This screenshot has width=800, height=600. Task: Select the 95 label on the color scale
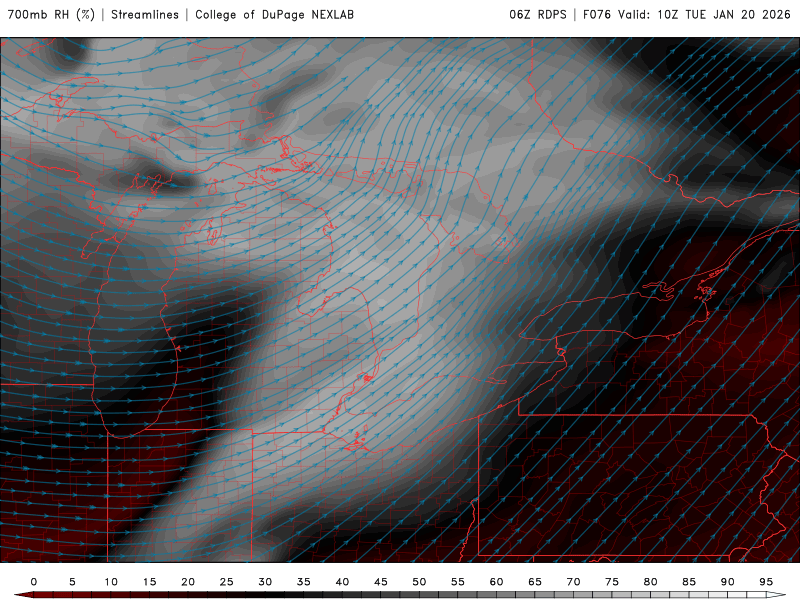point(766,582)
